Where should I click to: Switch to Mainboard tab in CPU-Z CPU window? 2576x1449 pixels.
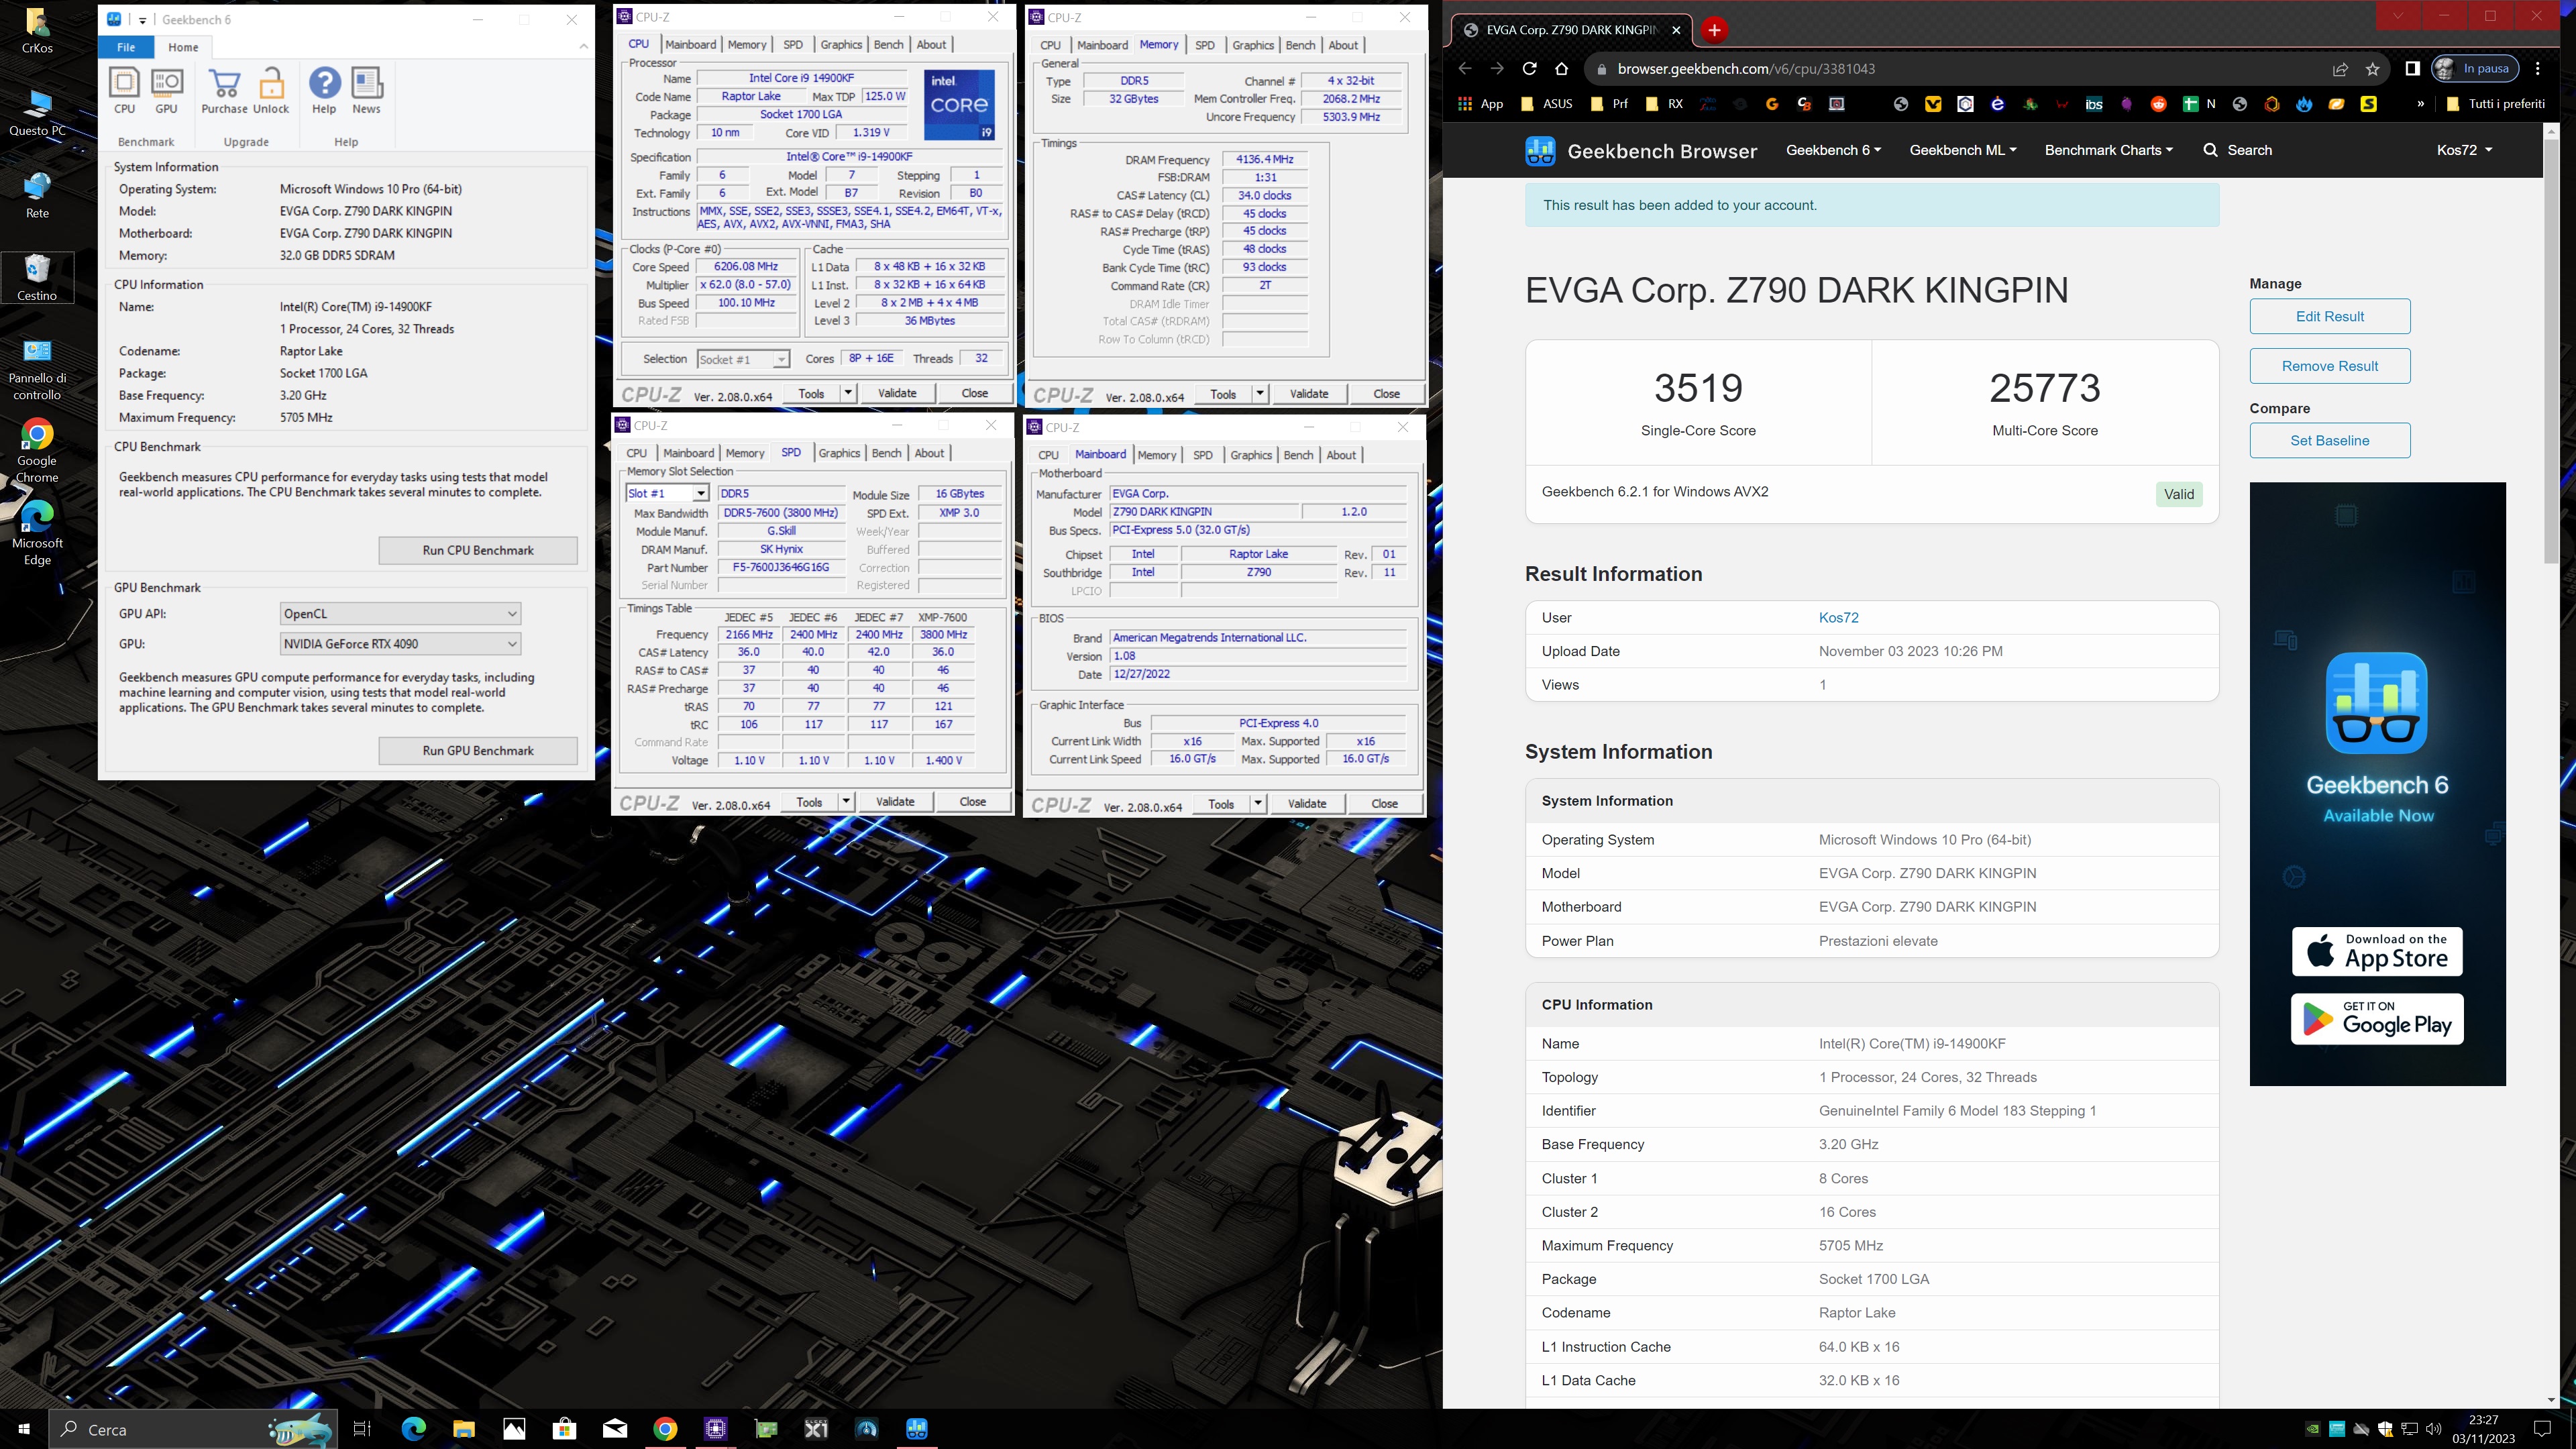690,44
